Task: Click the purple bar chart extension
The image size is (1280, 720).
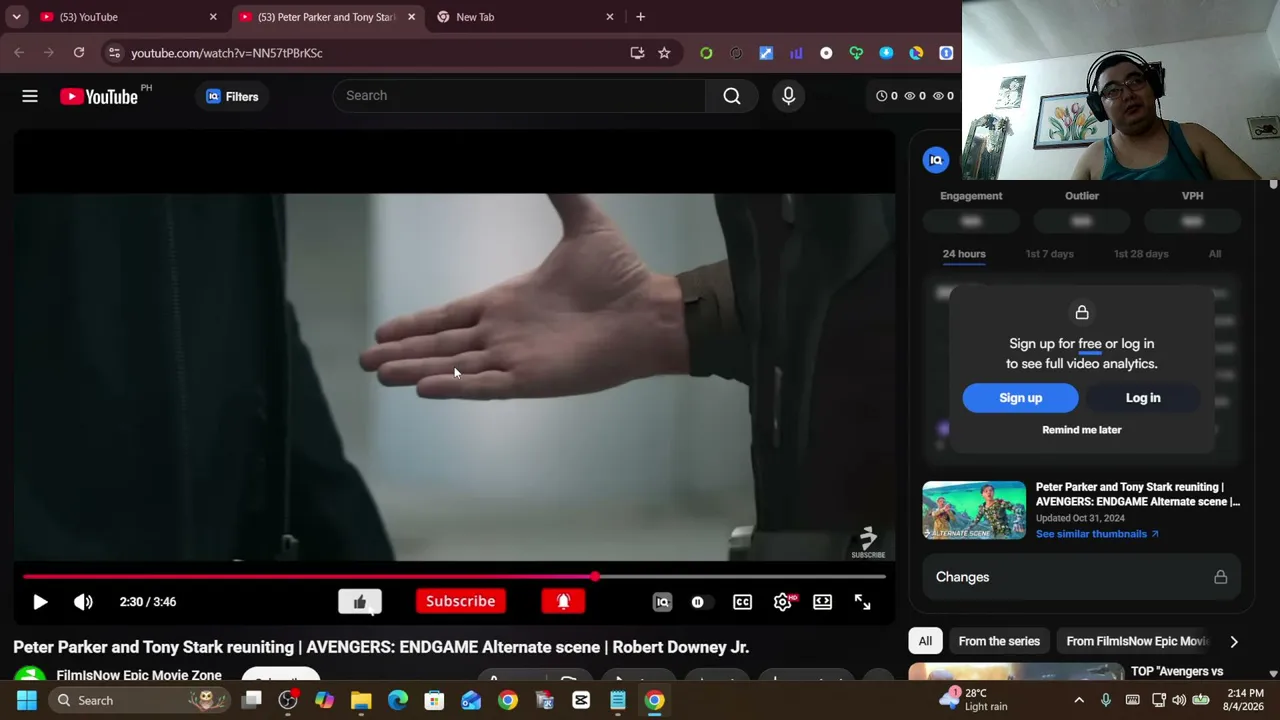Action: (x=796, y=53)
